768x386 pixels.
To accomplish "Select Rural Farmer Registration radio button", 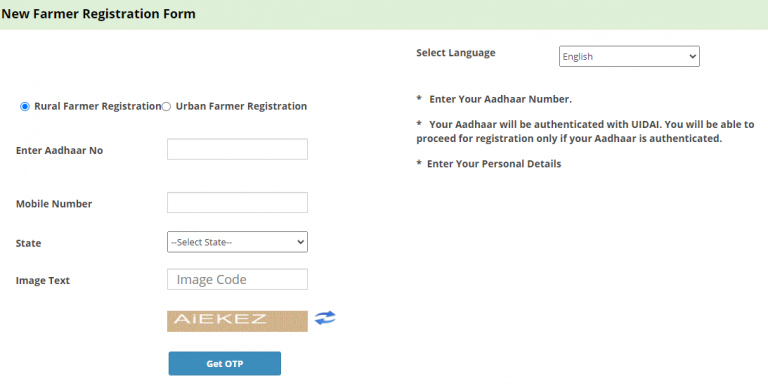I will tap(24, 107).
